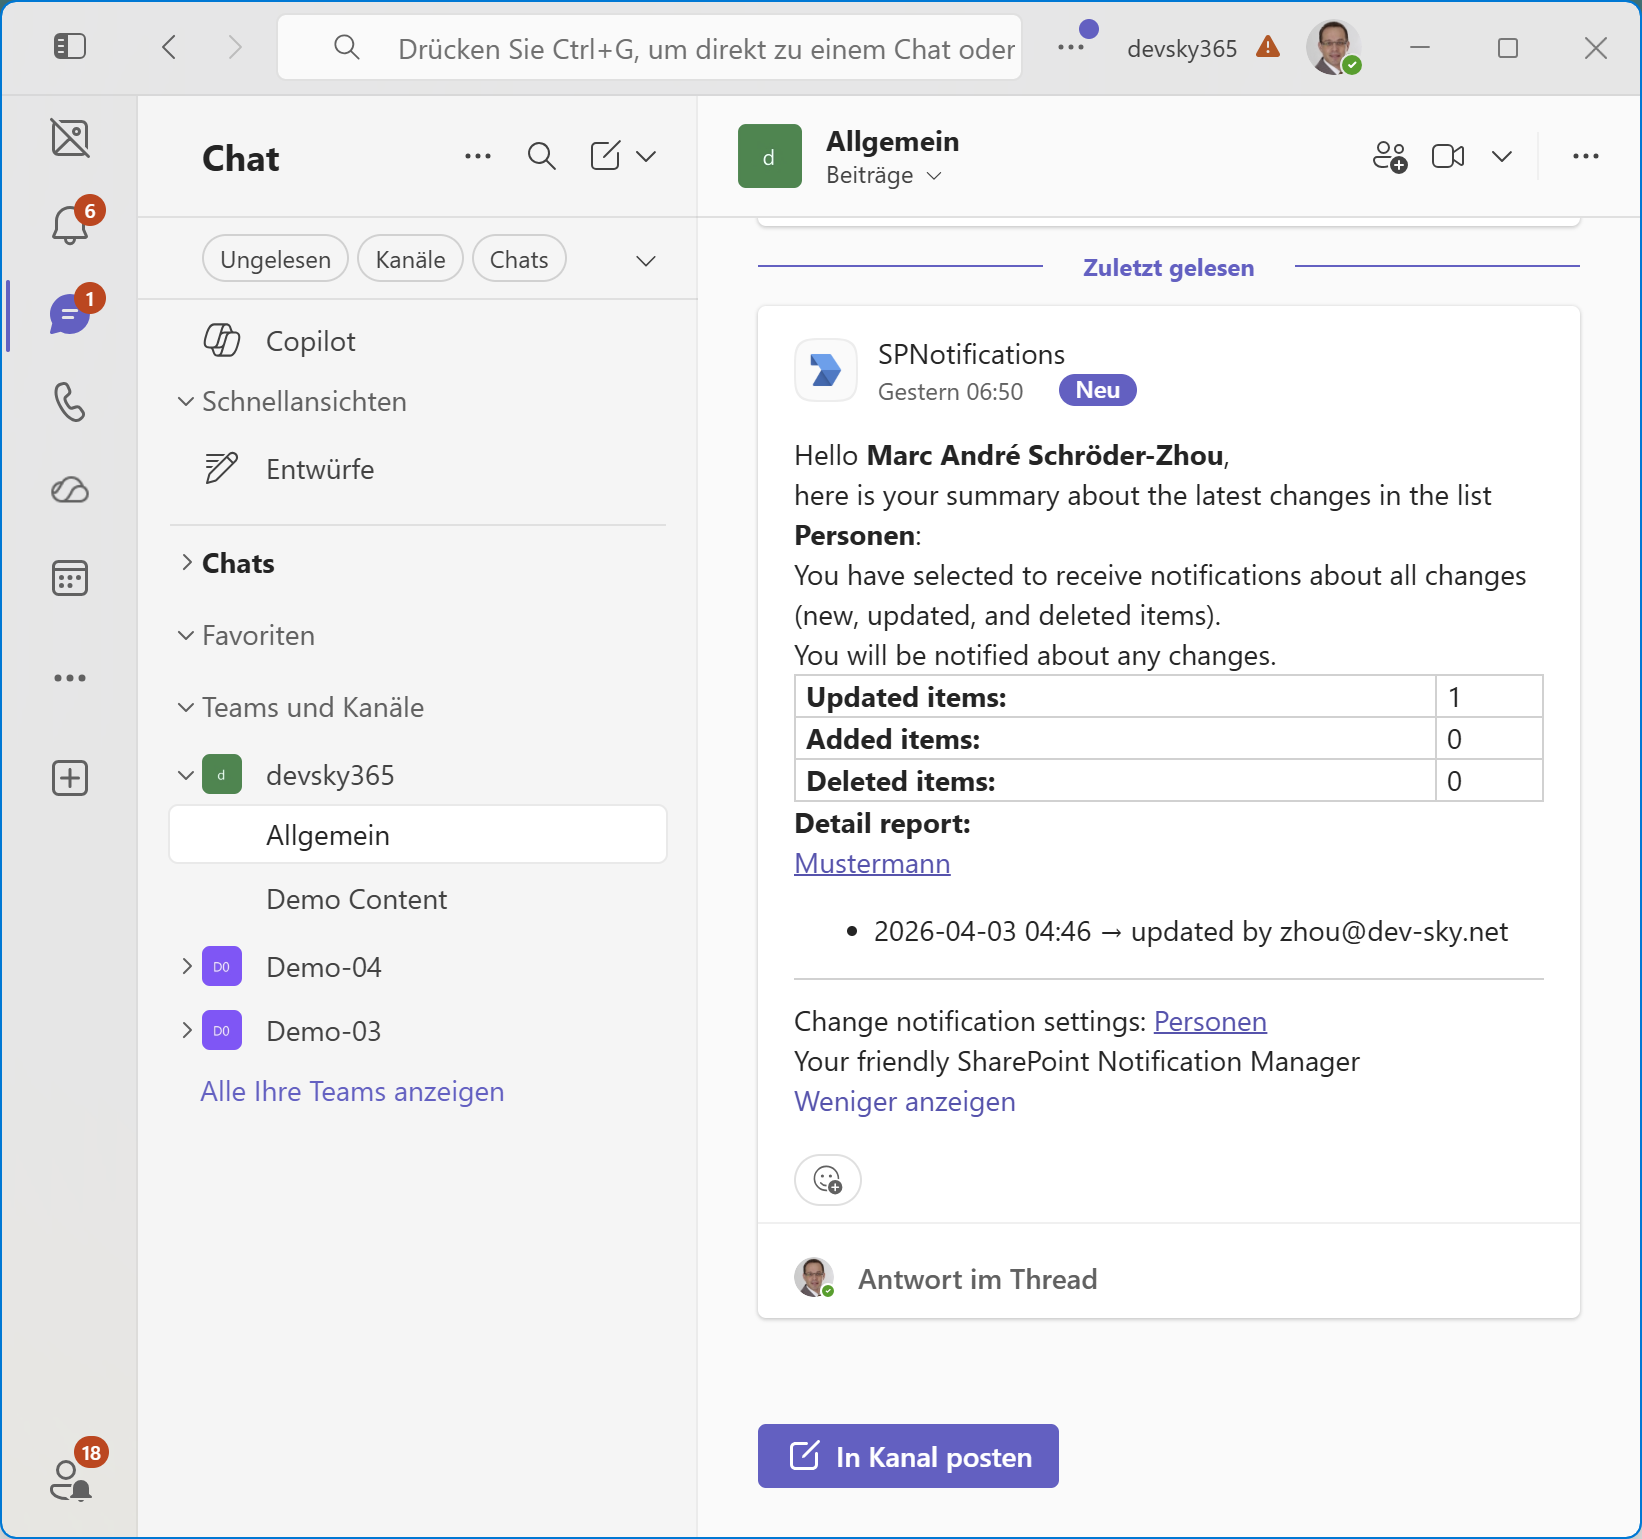The width and height of the screenshot is (1642, 1539).
Task: Open Copilot from the chat list
Action: pyautogui.click(x=311, y=340)
